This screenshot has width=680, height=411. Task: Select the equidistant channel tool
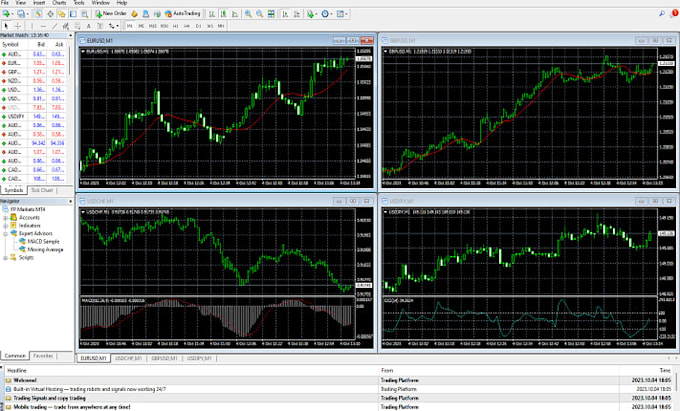click(x=66, y=26)
